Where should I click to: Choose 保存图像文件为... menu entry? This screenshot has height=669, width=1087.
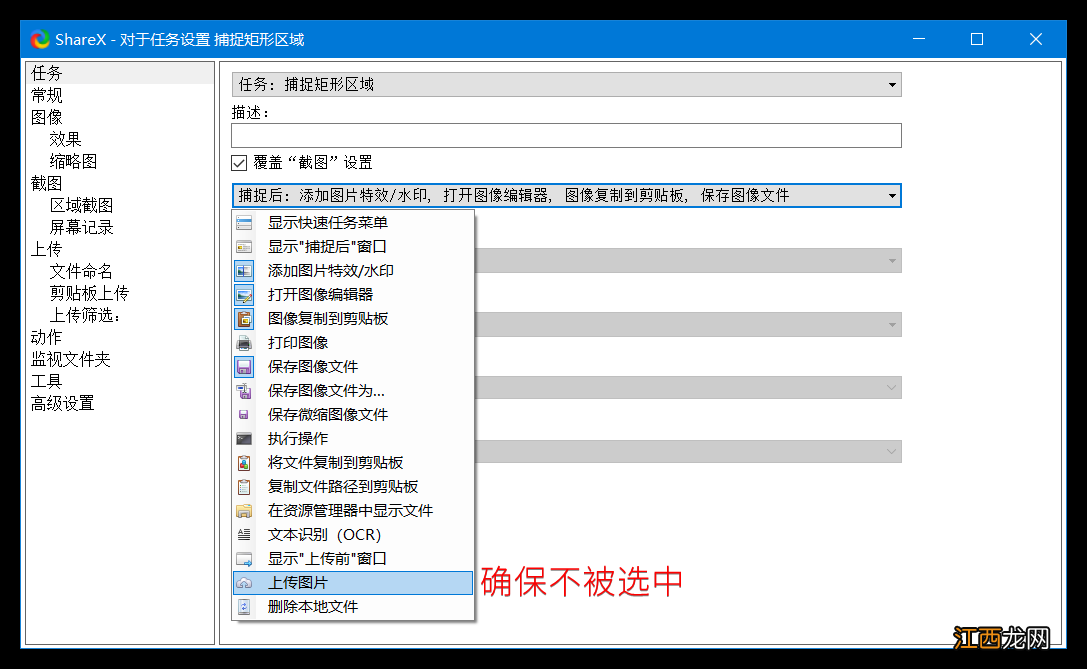point(354,391)
